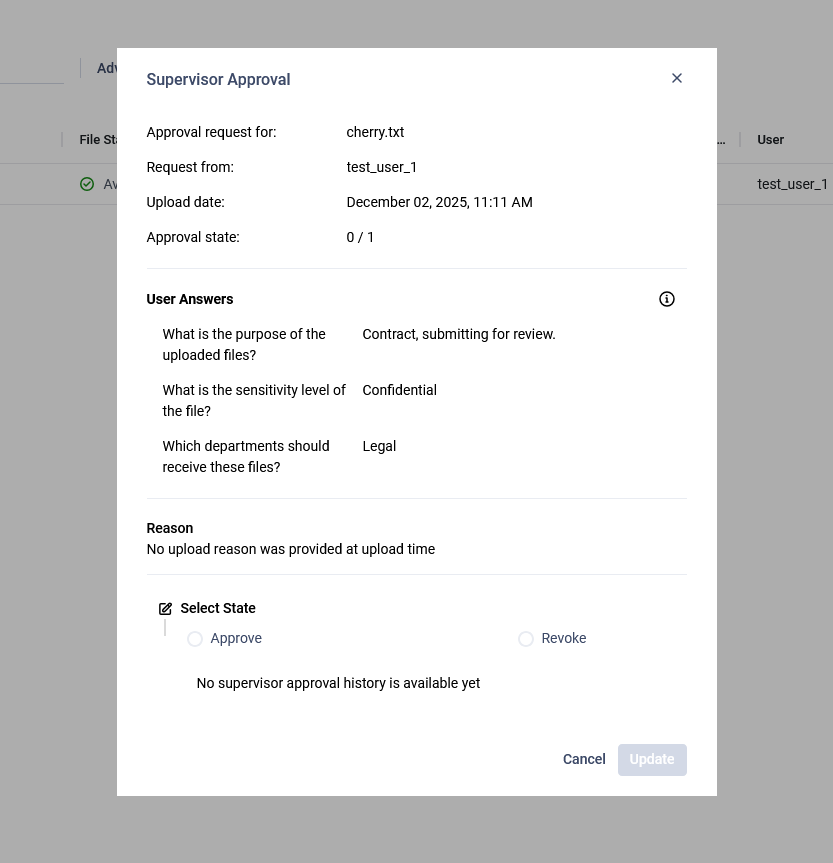Viewport: 833px width, 863px height.
Task: Click the info icon beside User Answers
Action: 666,299
